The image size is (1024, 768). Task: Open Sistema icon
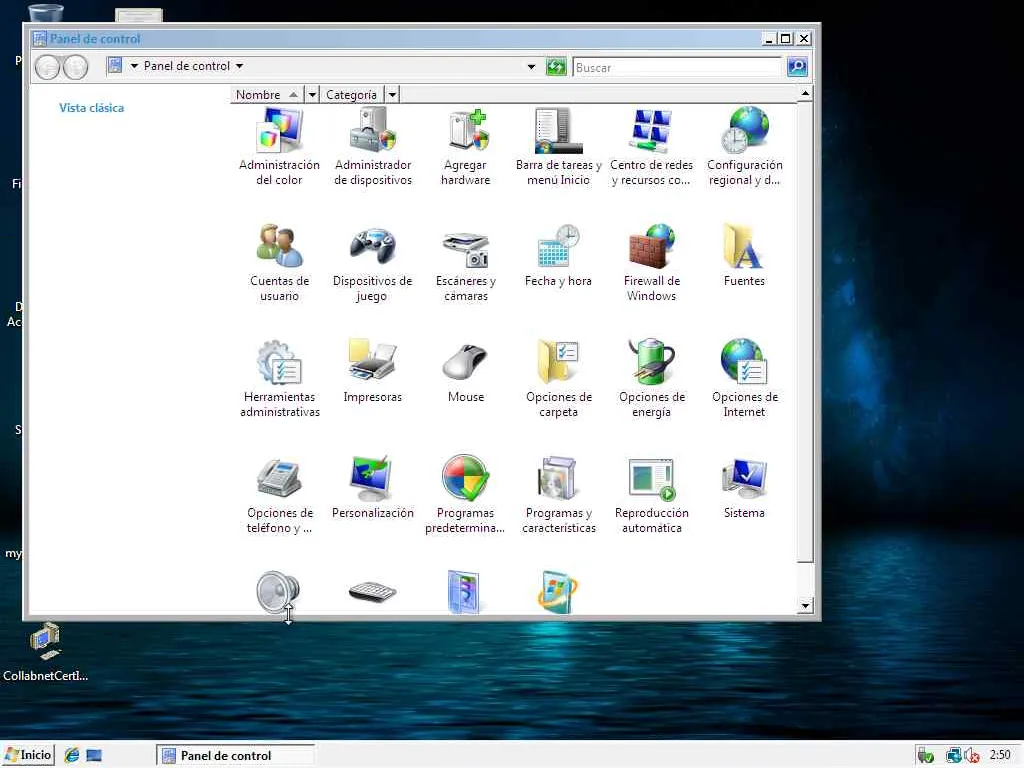pyautogui.click(x=744, y=488)
